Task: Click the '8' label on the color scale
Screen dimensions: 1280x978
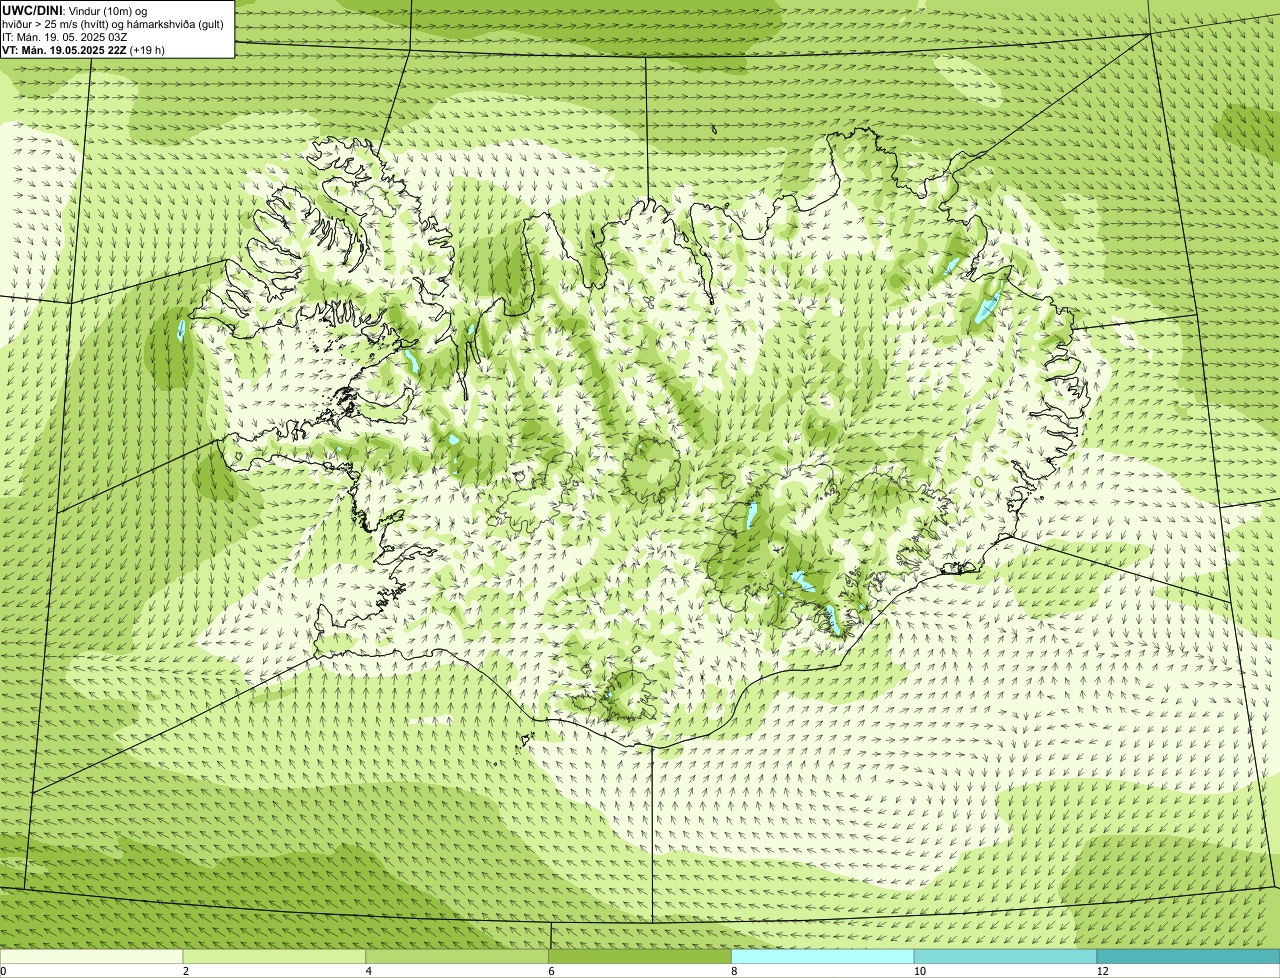Action: point(735,971)
